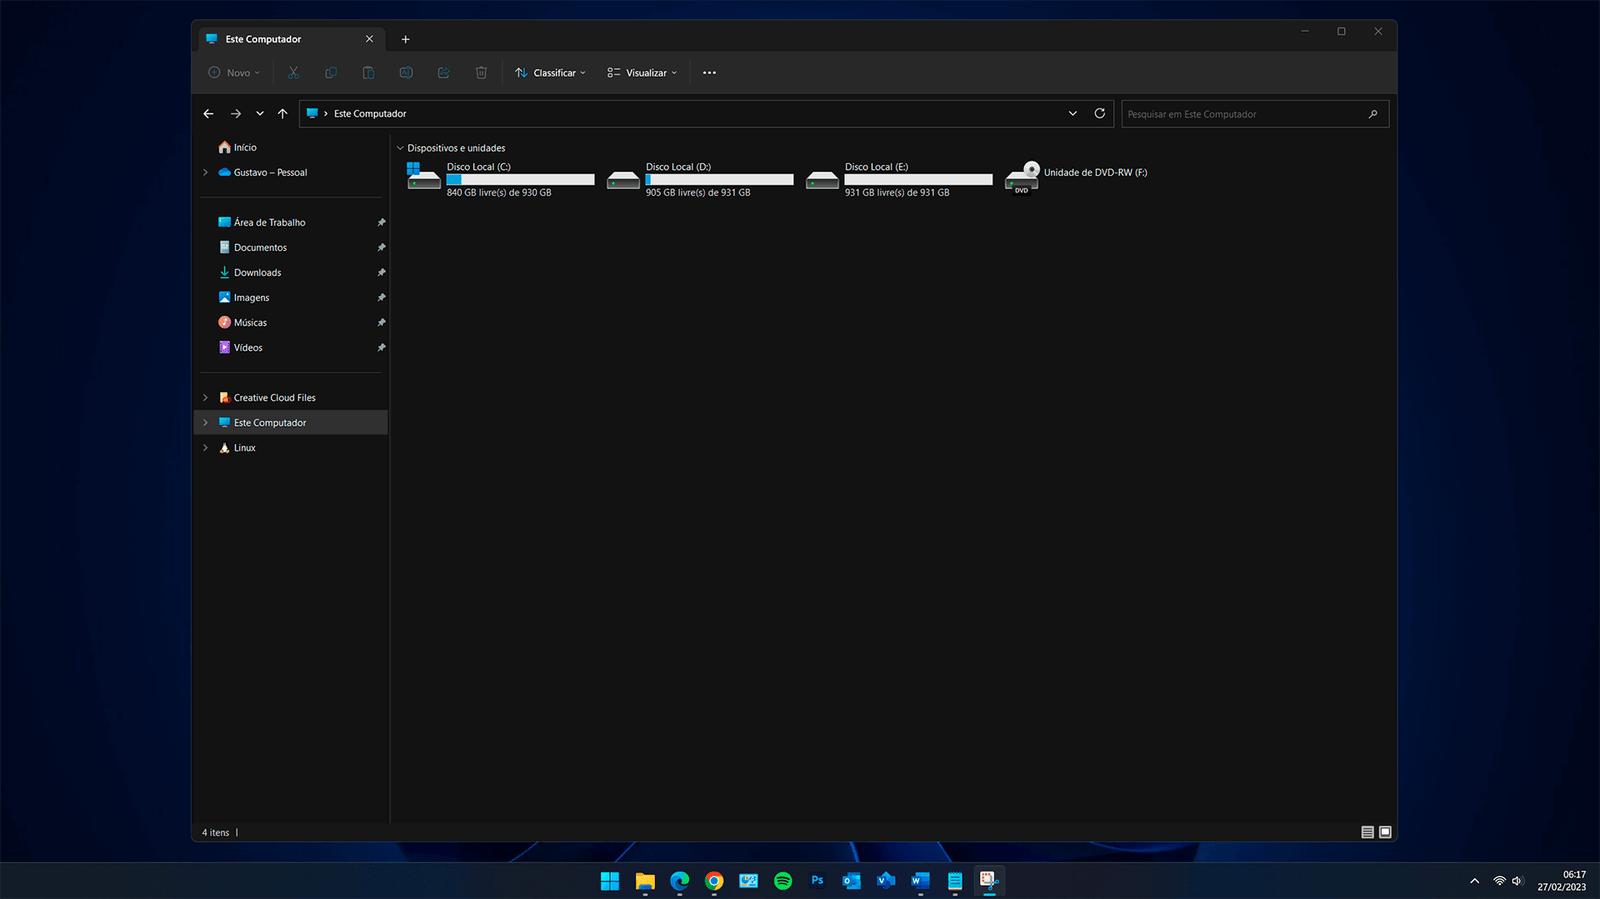Click the Delete trash icon in toolbar

tap(481, 73)
